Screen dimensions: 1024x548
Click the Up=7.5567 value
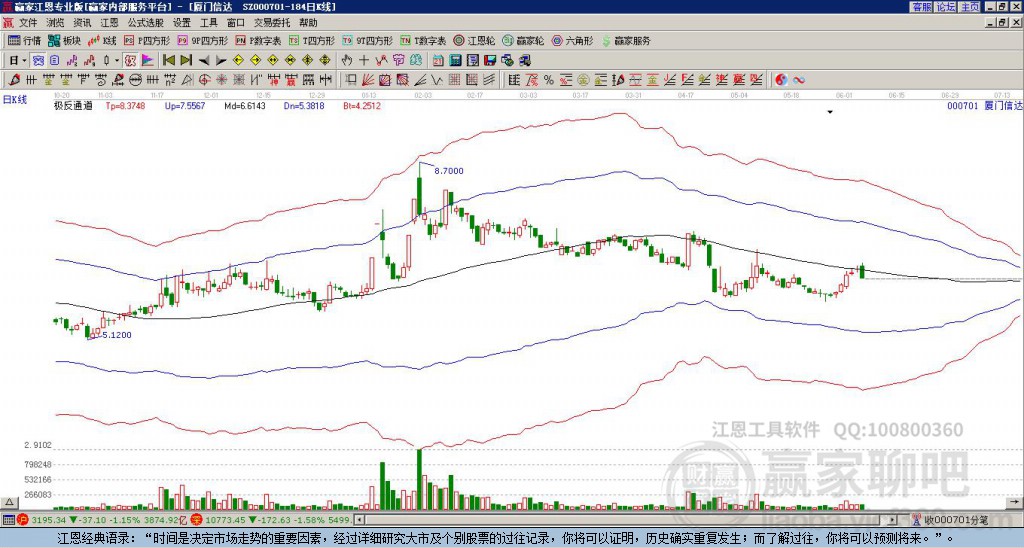point(185,105)
